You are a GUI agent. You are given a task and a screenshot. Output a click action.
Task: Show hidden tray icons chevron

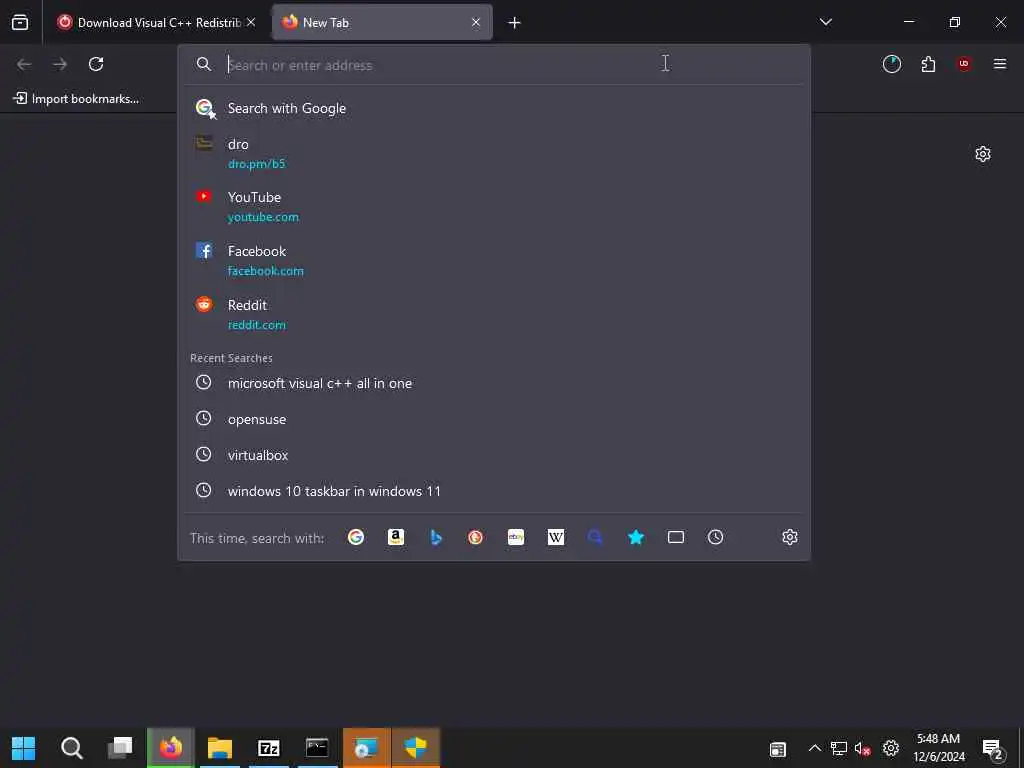pyautogui.click(x=814, y=748)
